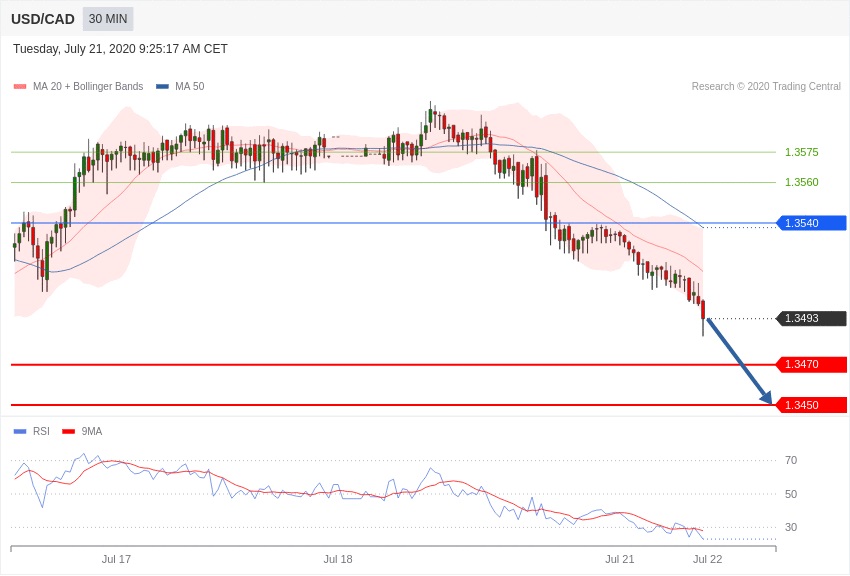
Task: Toggle the RSI legend label
Action: pyautogui.click(x=41, y=432)
